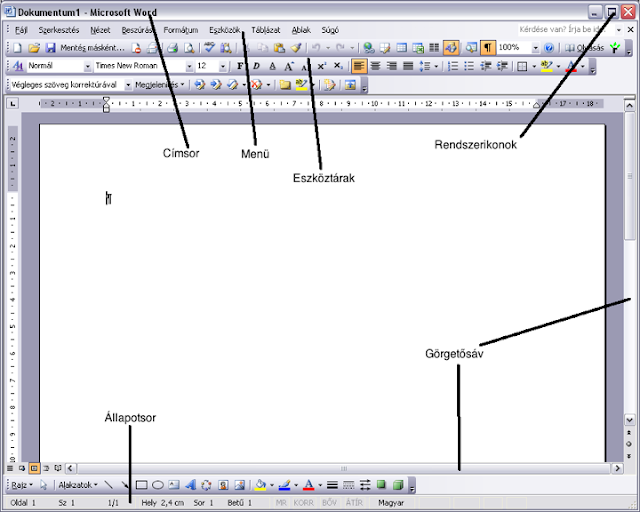This screenshot has height=512, width=640.
Task: Open Word Help question mark icon
Action: coord(549,48)
